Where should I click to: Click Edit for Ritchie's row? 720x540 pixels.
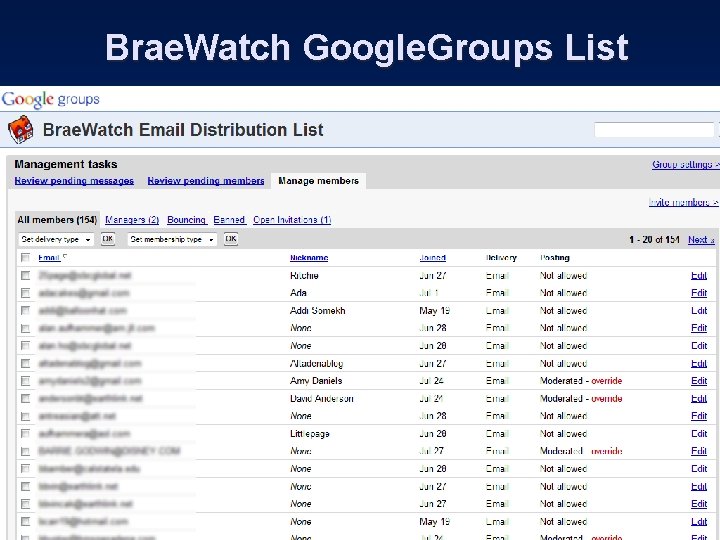point(699,276)
